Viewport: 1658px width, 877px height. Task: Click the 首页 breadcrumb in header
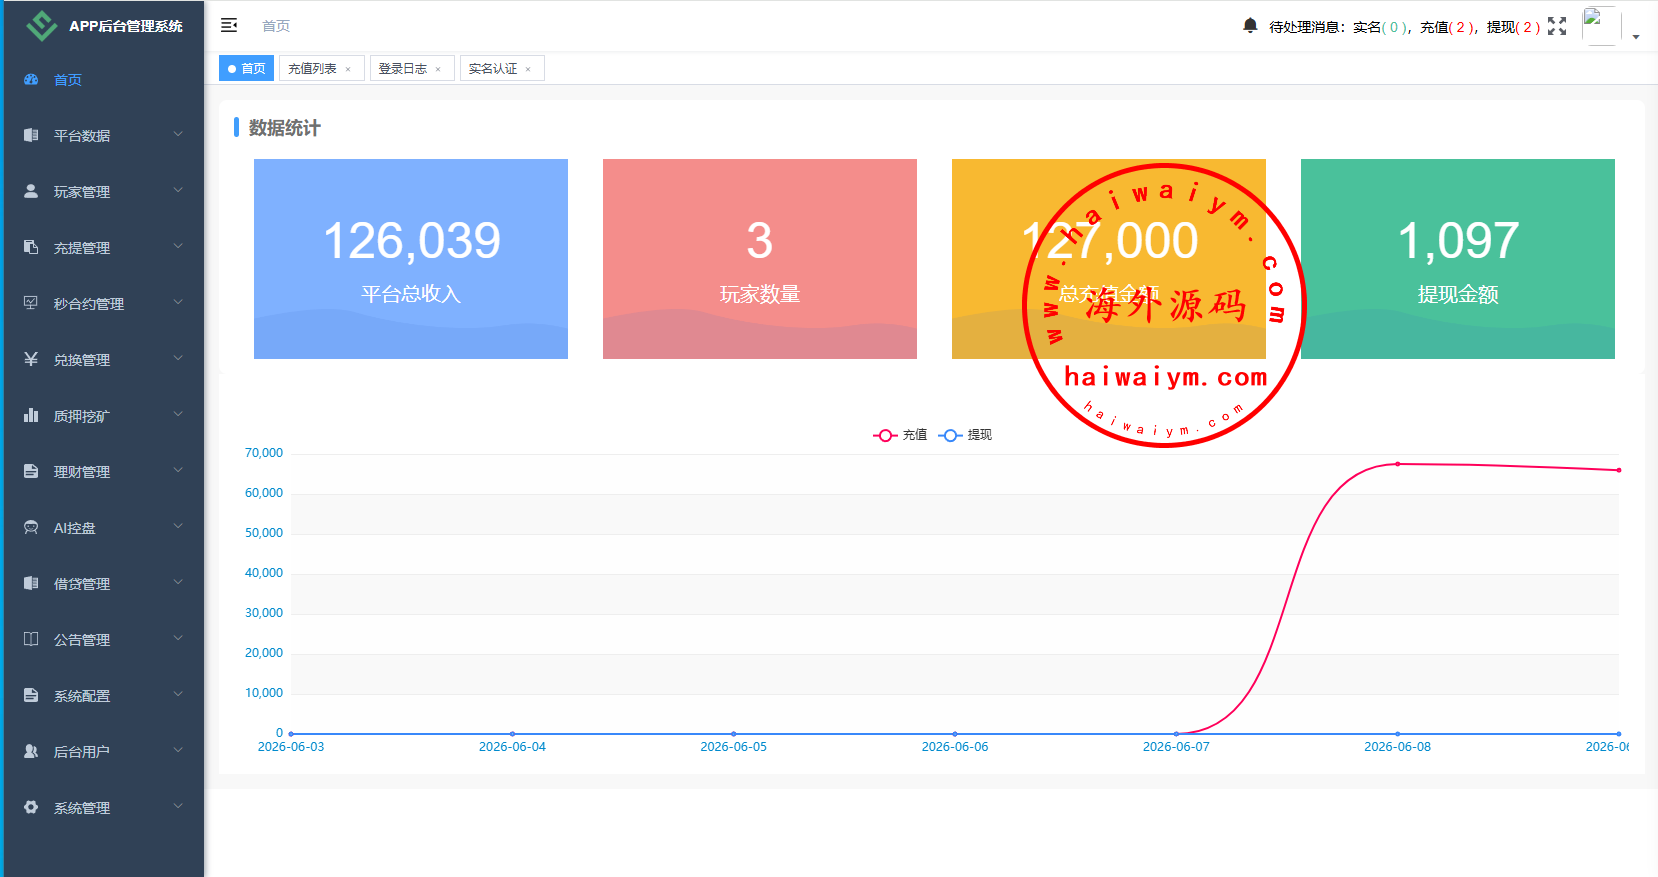[276, 26]
